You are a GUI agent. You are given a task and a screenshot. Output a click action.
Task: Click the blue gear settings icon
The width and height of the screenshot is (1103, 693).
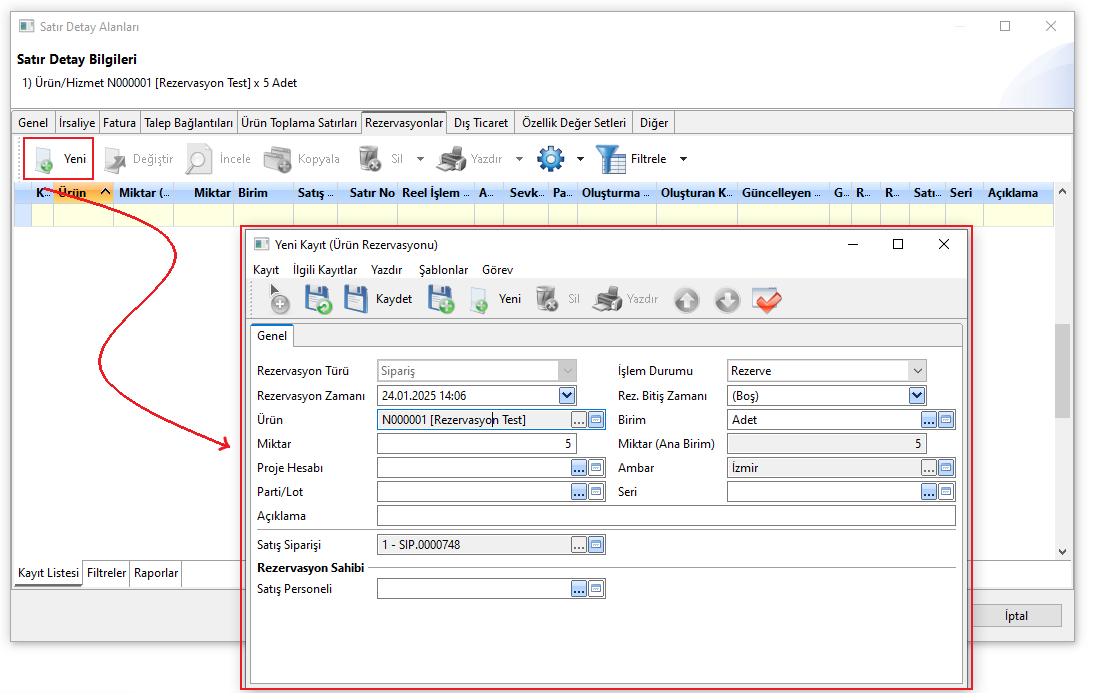[550, 159]
